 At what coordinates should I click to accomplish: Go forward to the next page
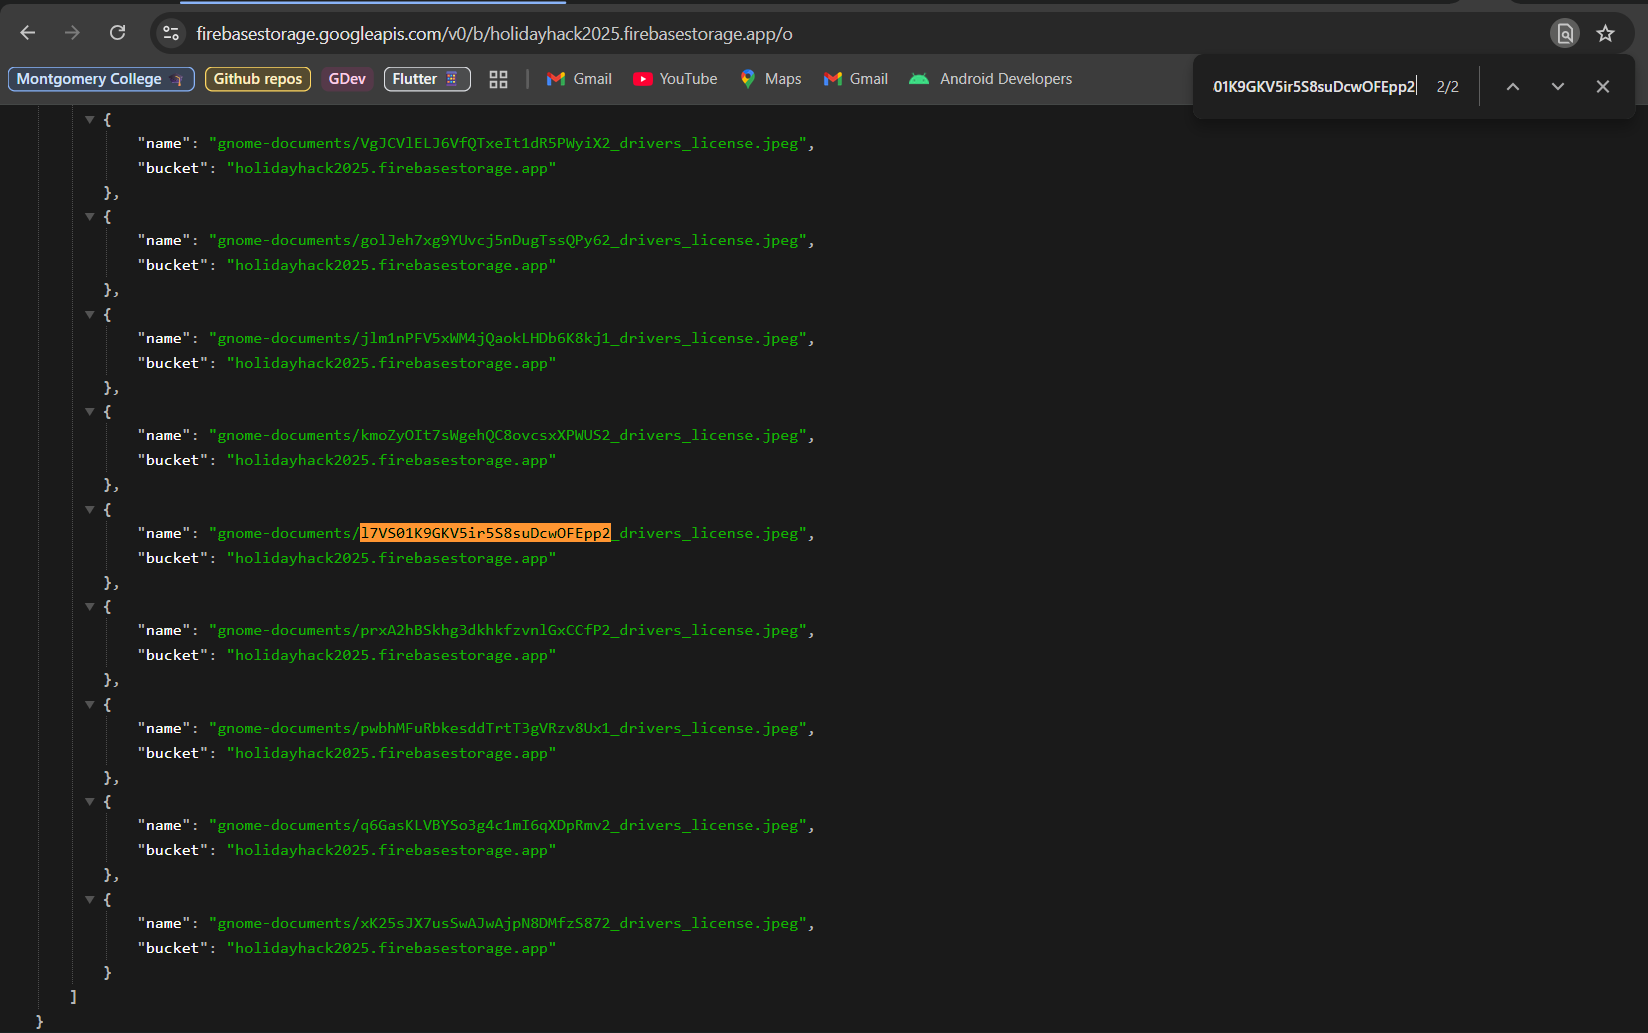(x=72, y=33)
